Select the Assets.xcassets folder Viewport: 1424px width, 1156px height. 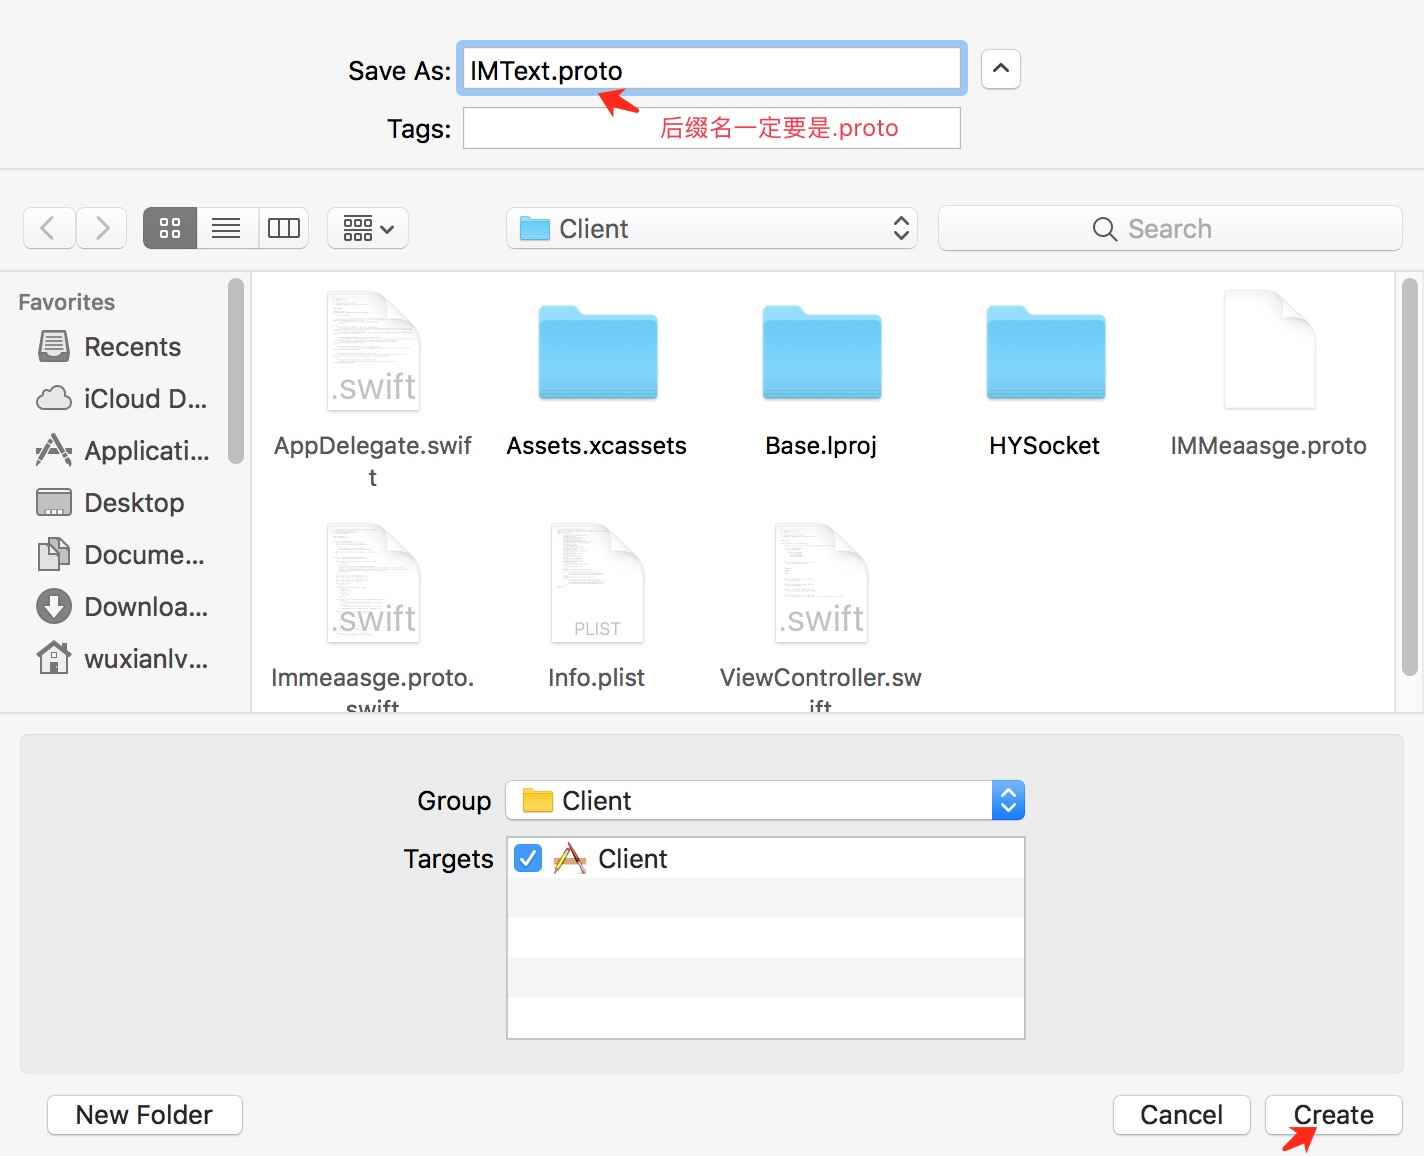597,352
